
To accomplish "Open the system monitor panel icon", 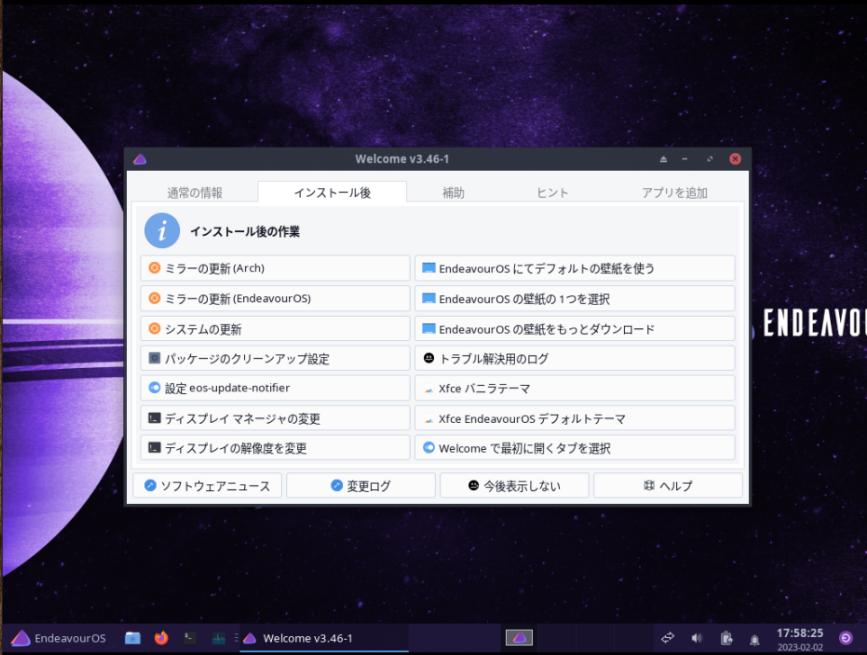I will pos(218,638).
